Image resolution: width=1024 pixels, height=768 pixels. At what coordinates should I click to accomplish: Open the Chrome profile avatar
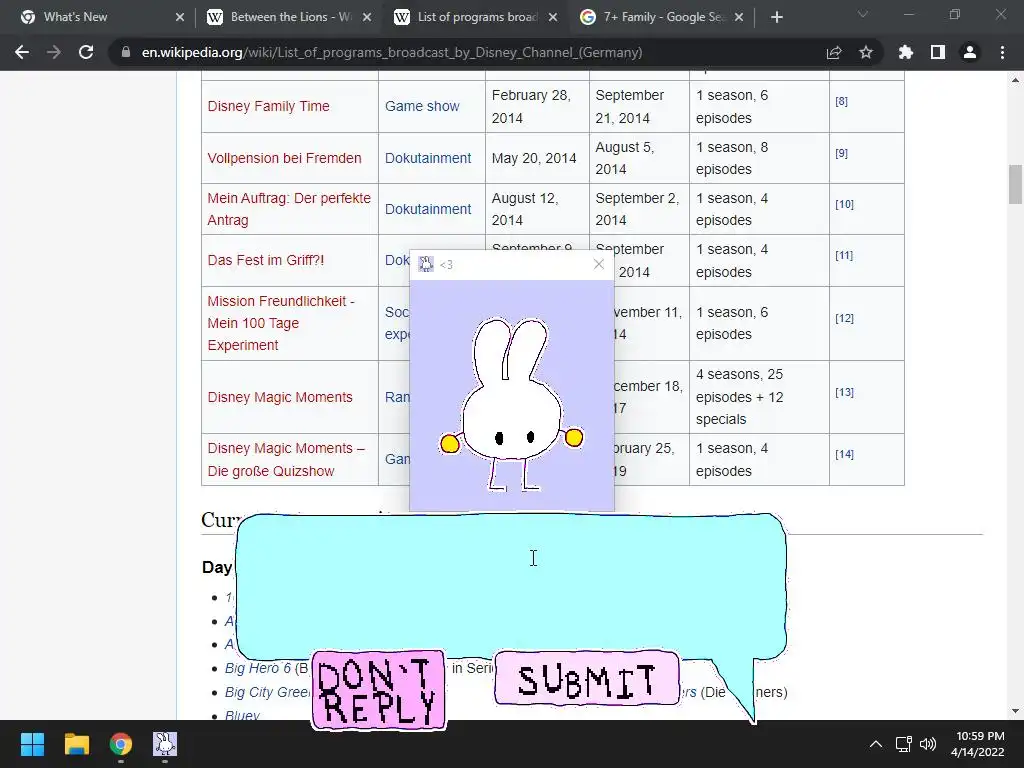970,52
